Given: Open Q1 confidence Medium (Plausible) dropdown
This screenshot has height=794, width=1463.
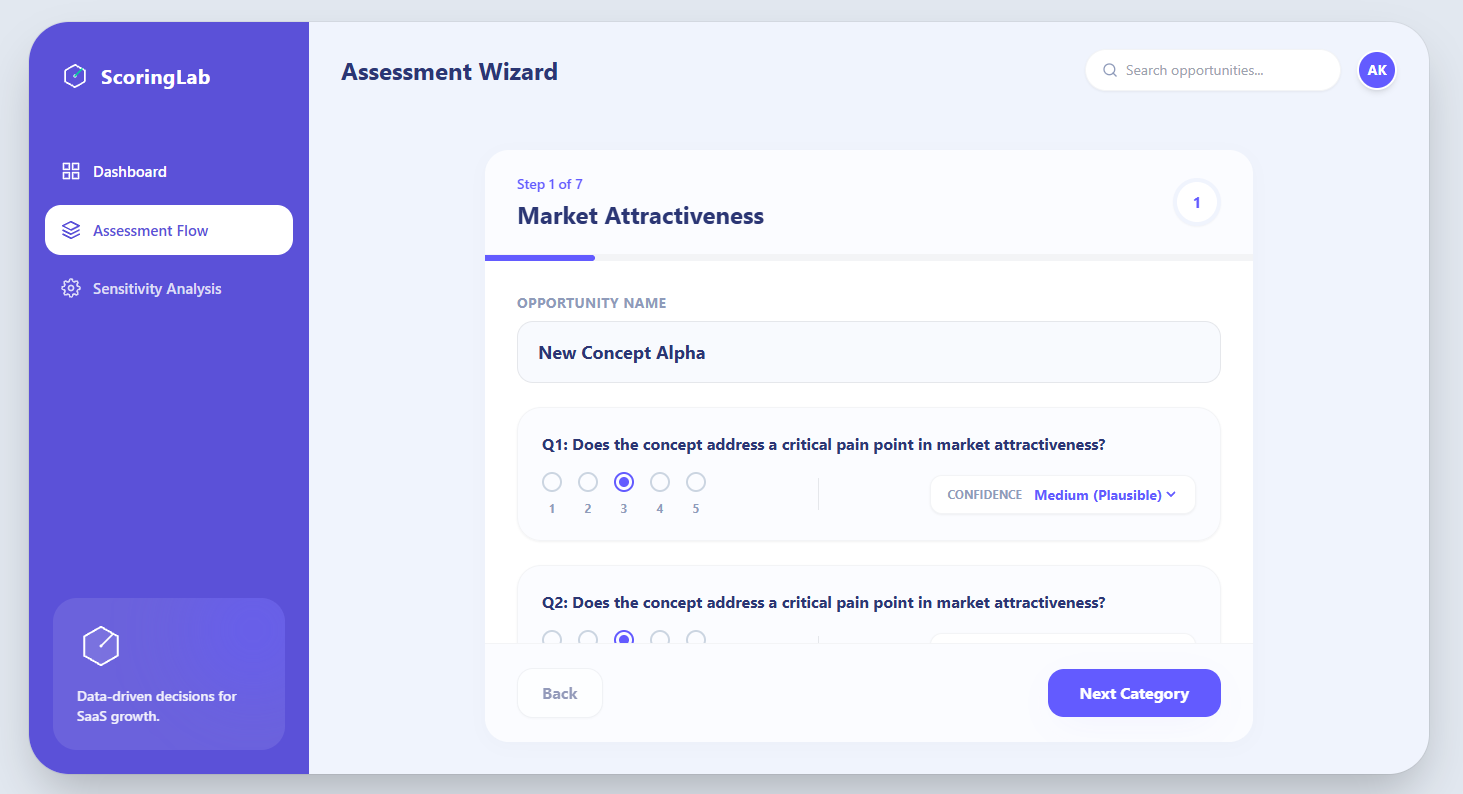Looking at the screenshot, I should coord(1063,494).
